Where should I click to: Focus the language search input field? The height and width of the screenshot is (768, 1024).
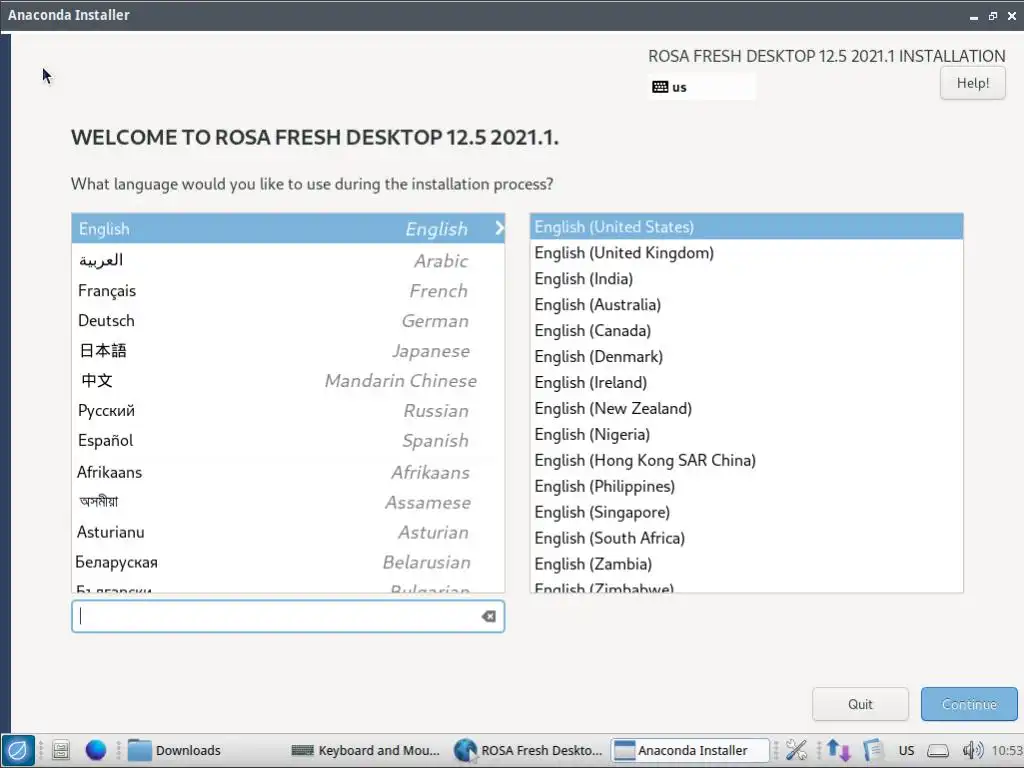(x=287, y=616)
